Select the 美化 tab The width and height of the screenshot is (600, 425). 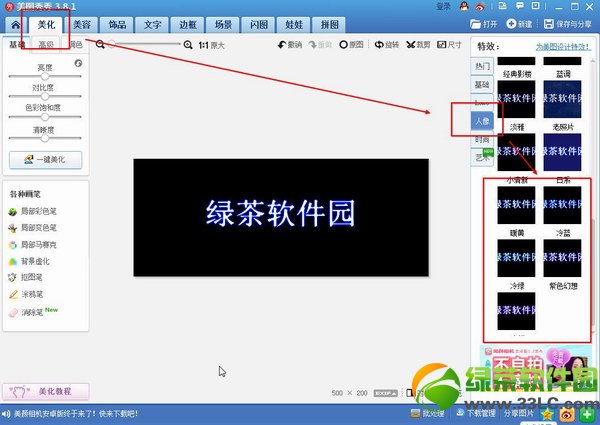coord(46,25)
